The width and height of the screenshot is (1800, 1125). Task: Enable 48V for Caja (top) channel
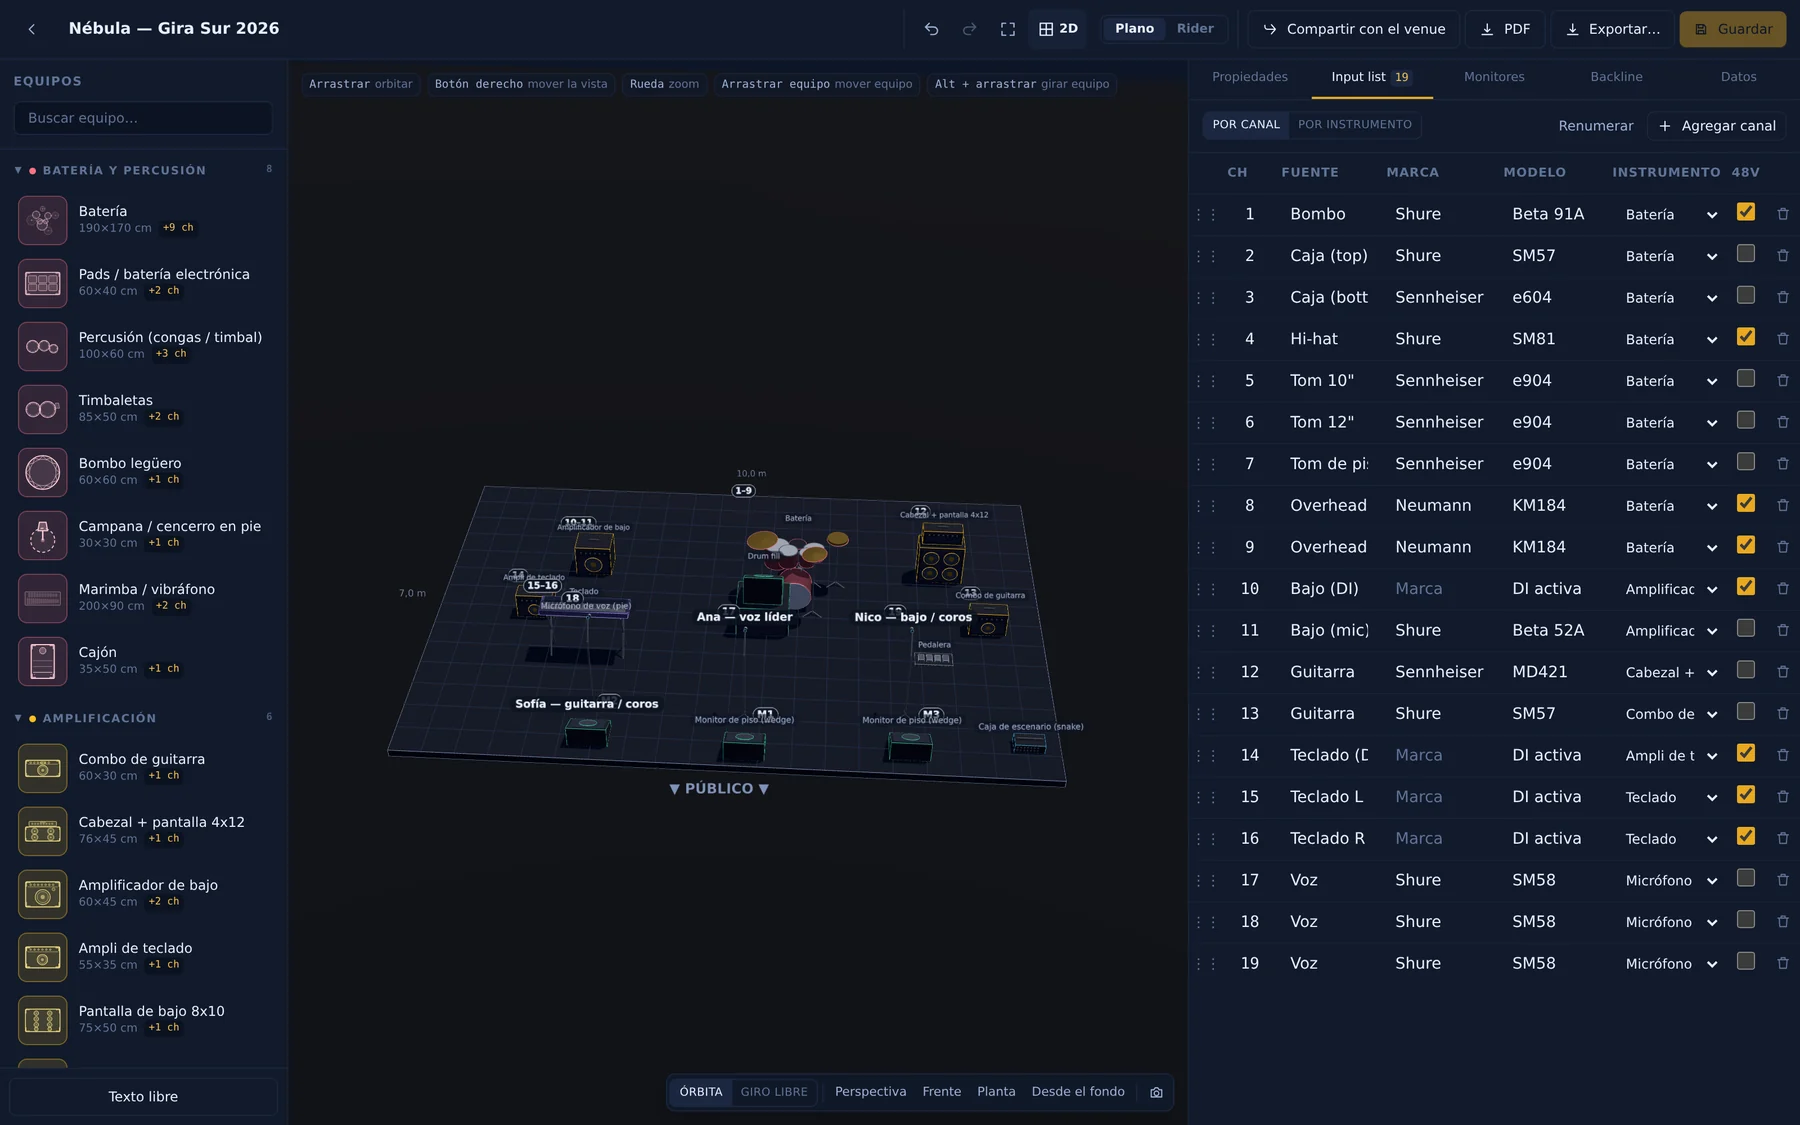(1746, 254)
